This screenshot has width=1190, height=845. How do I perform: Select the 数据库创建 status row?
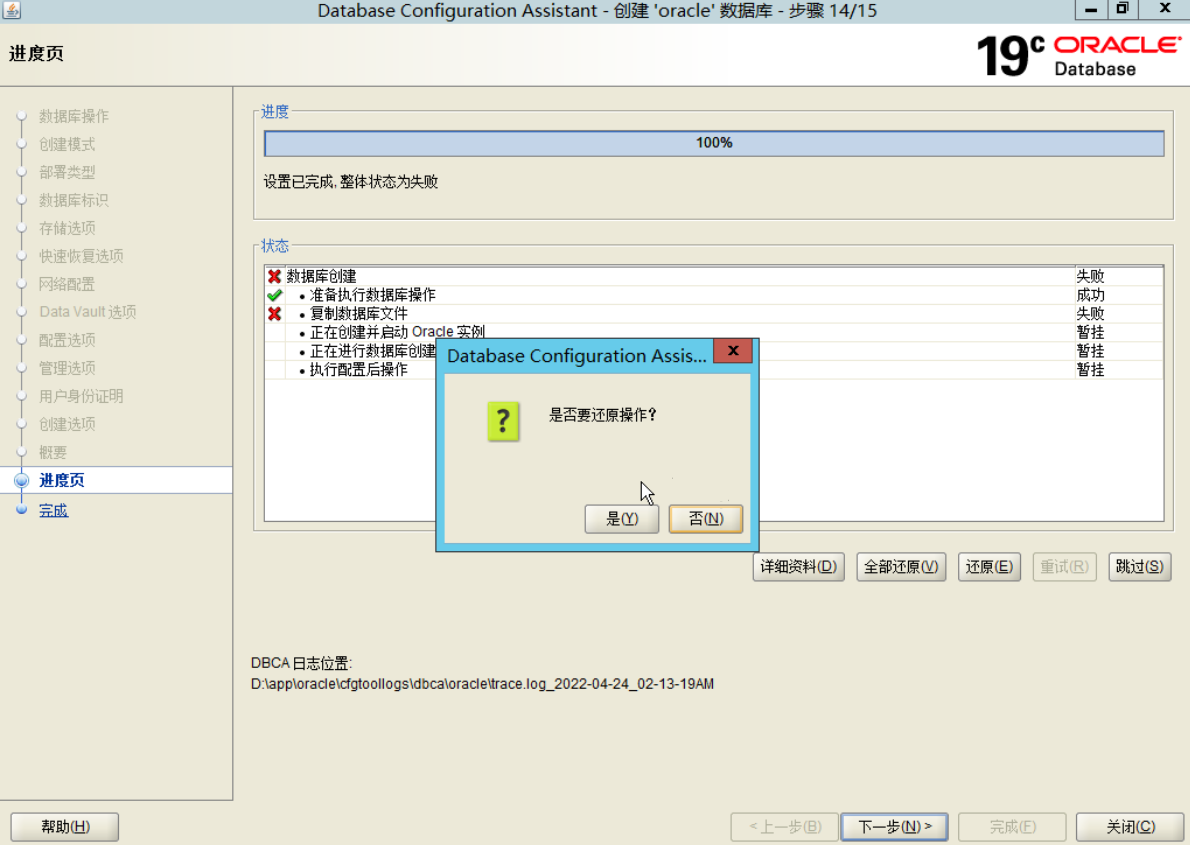click(713, 276)
